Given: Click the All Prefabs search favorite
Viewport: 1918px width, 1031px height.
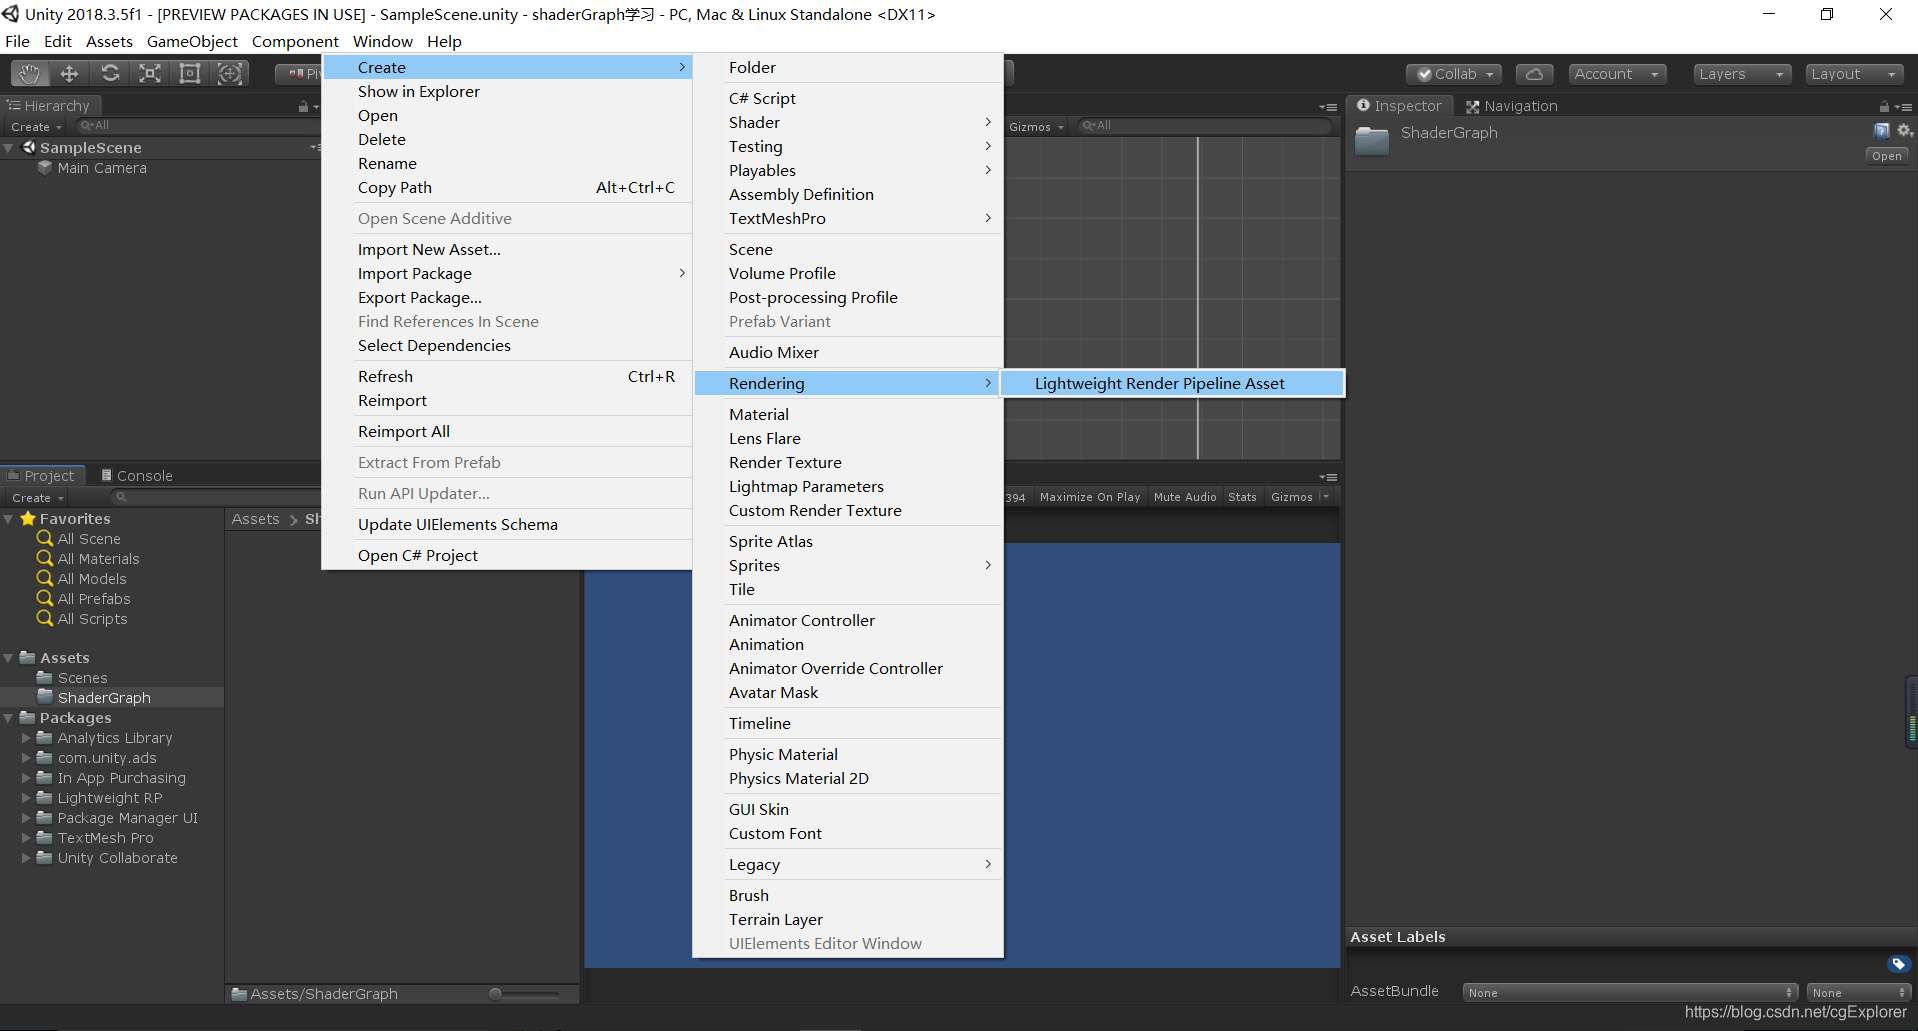Looking at the screenshot, I should coord(84,599).
